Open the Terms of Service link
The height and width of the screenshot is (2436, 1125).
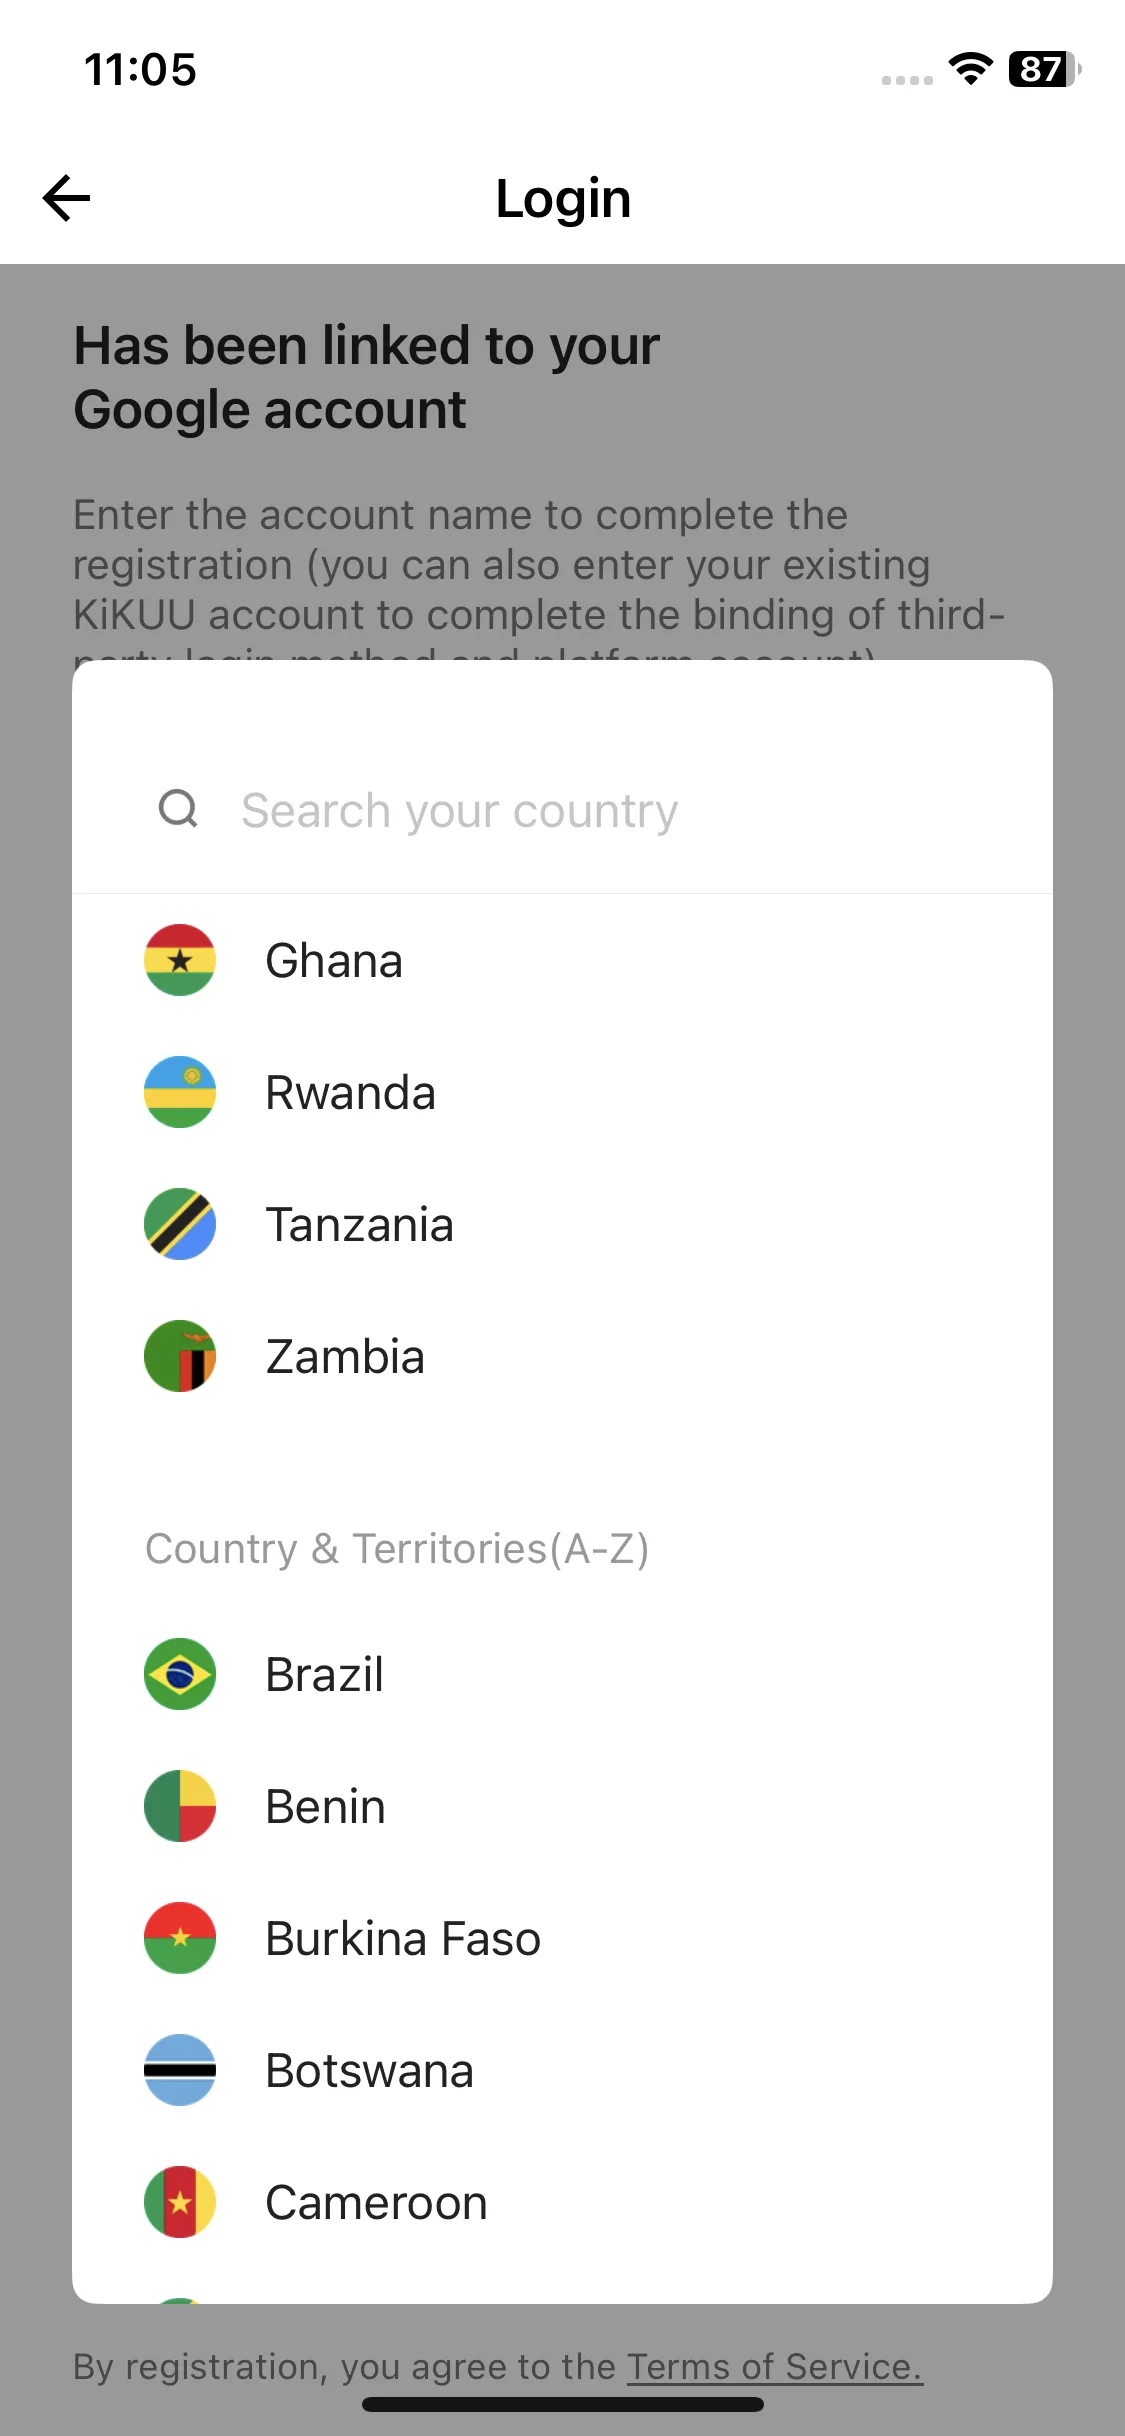tap(774, 2367)
